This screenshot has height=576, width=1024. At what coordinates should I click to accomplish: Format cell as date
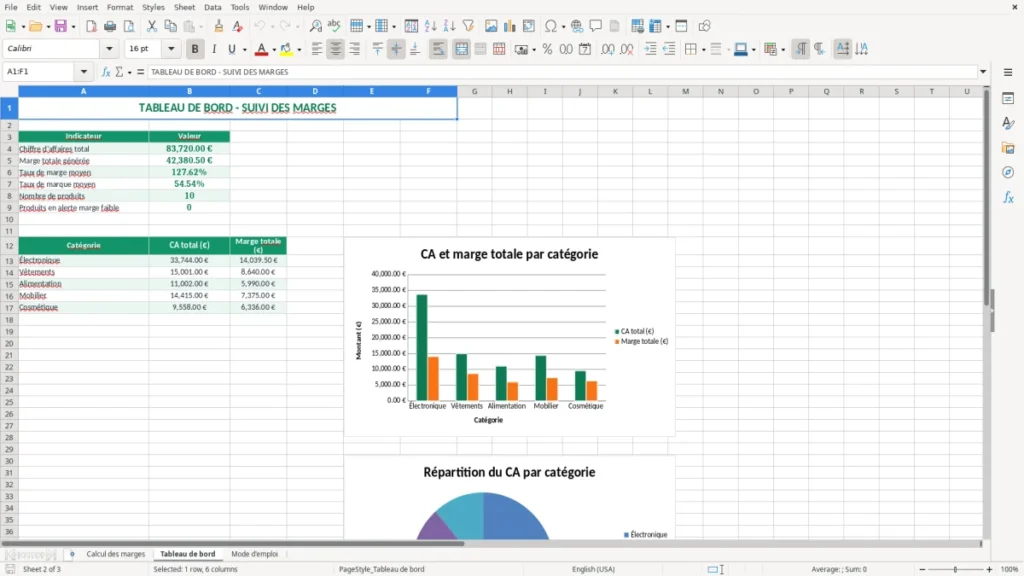click(x=585, y=49)
